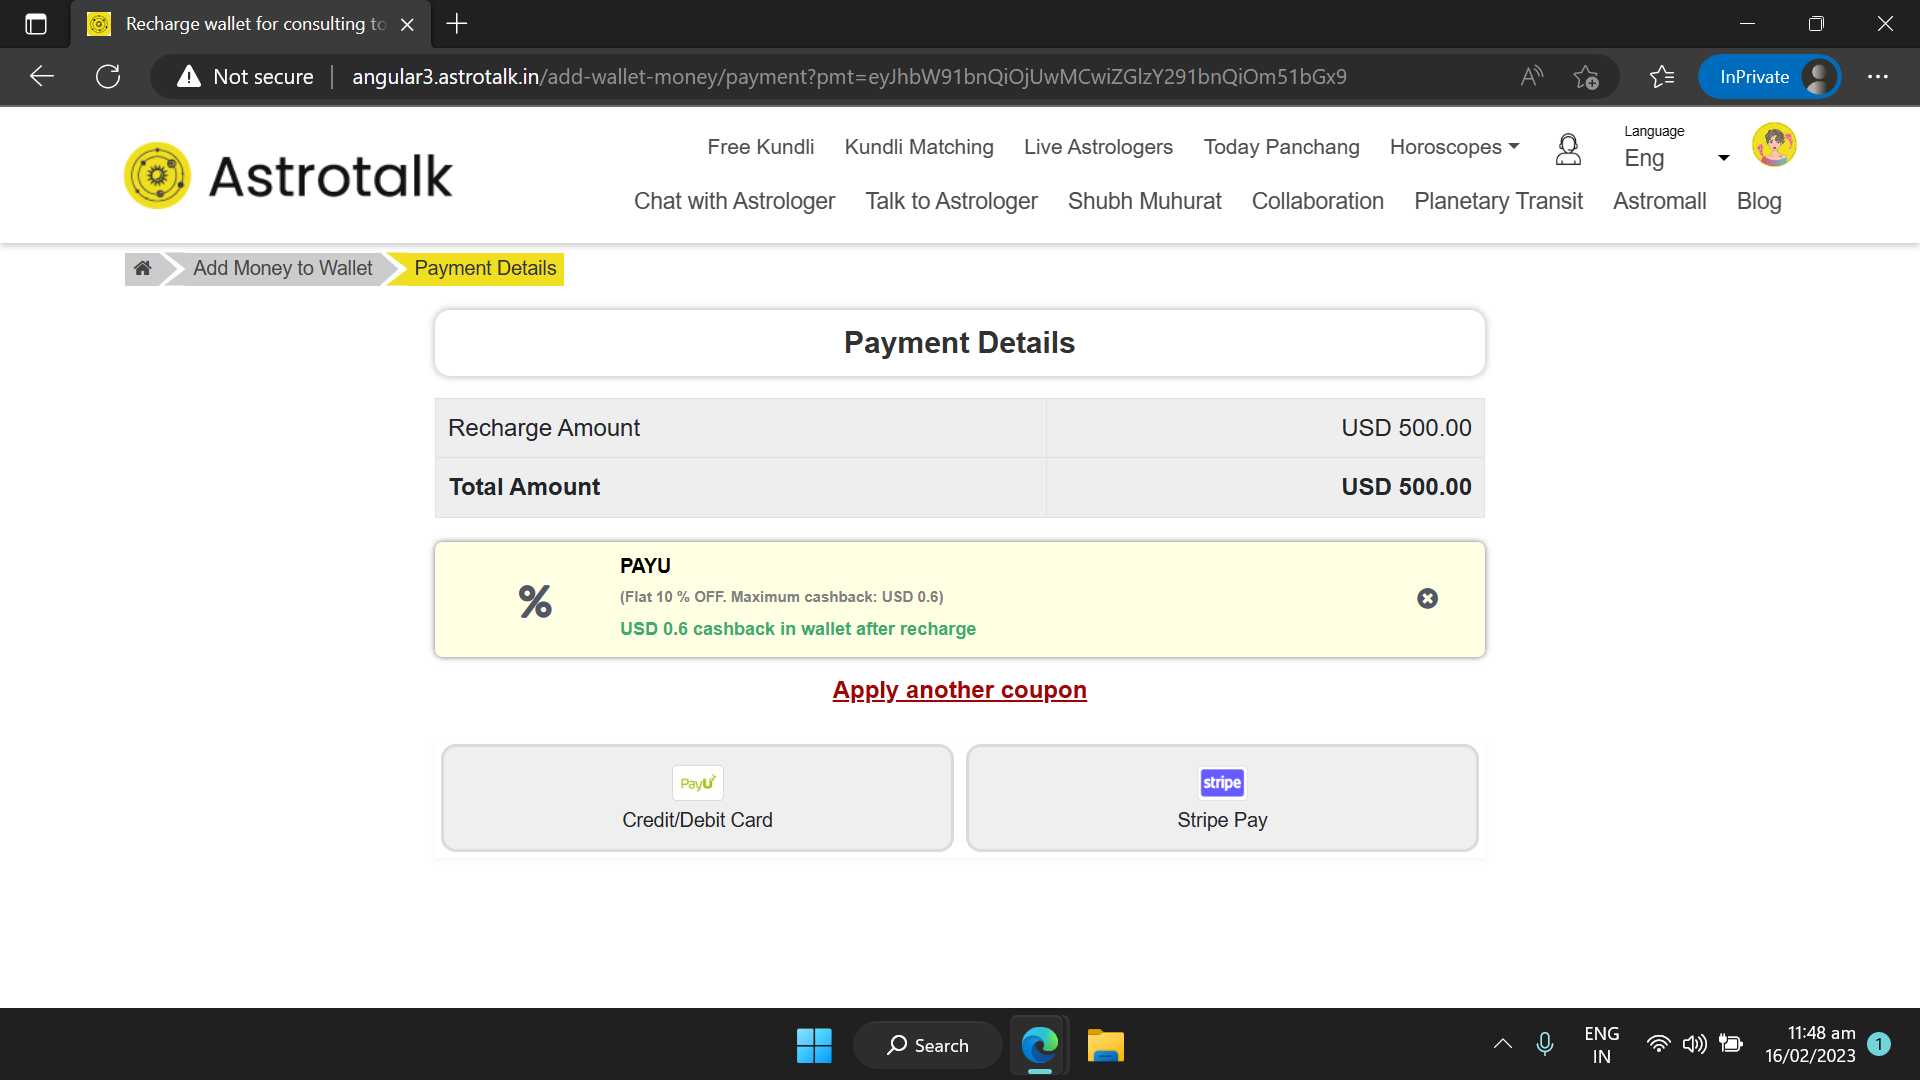Viewport: 1920px width, 1080px height.
Task: Click the PayU logo icon
Action: click(697, 783)
